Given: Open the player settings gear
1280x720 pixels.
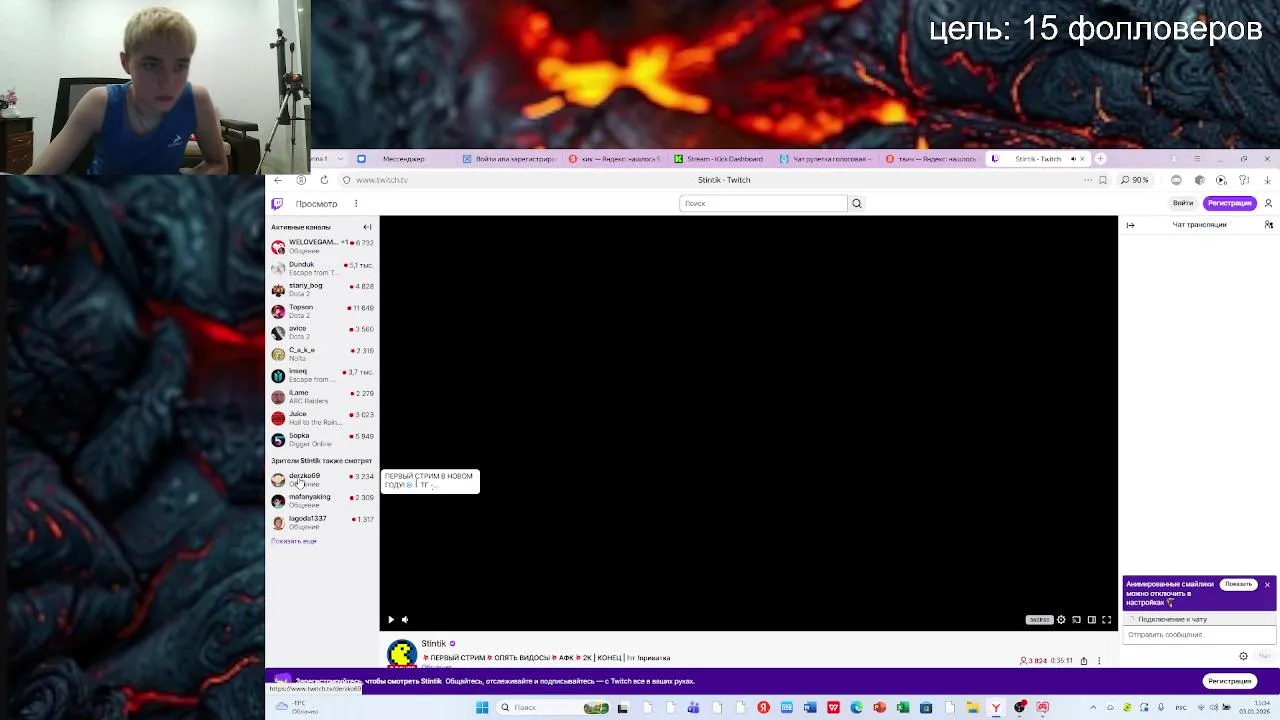Looking at the screenshot, I should click(1061, 620).
